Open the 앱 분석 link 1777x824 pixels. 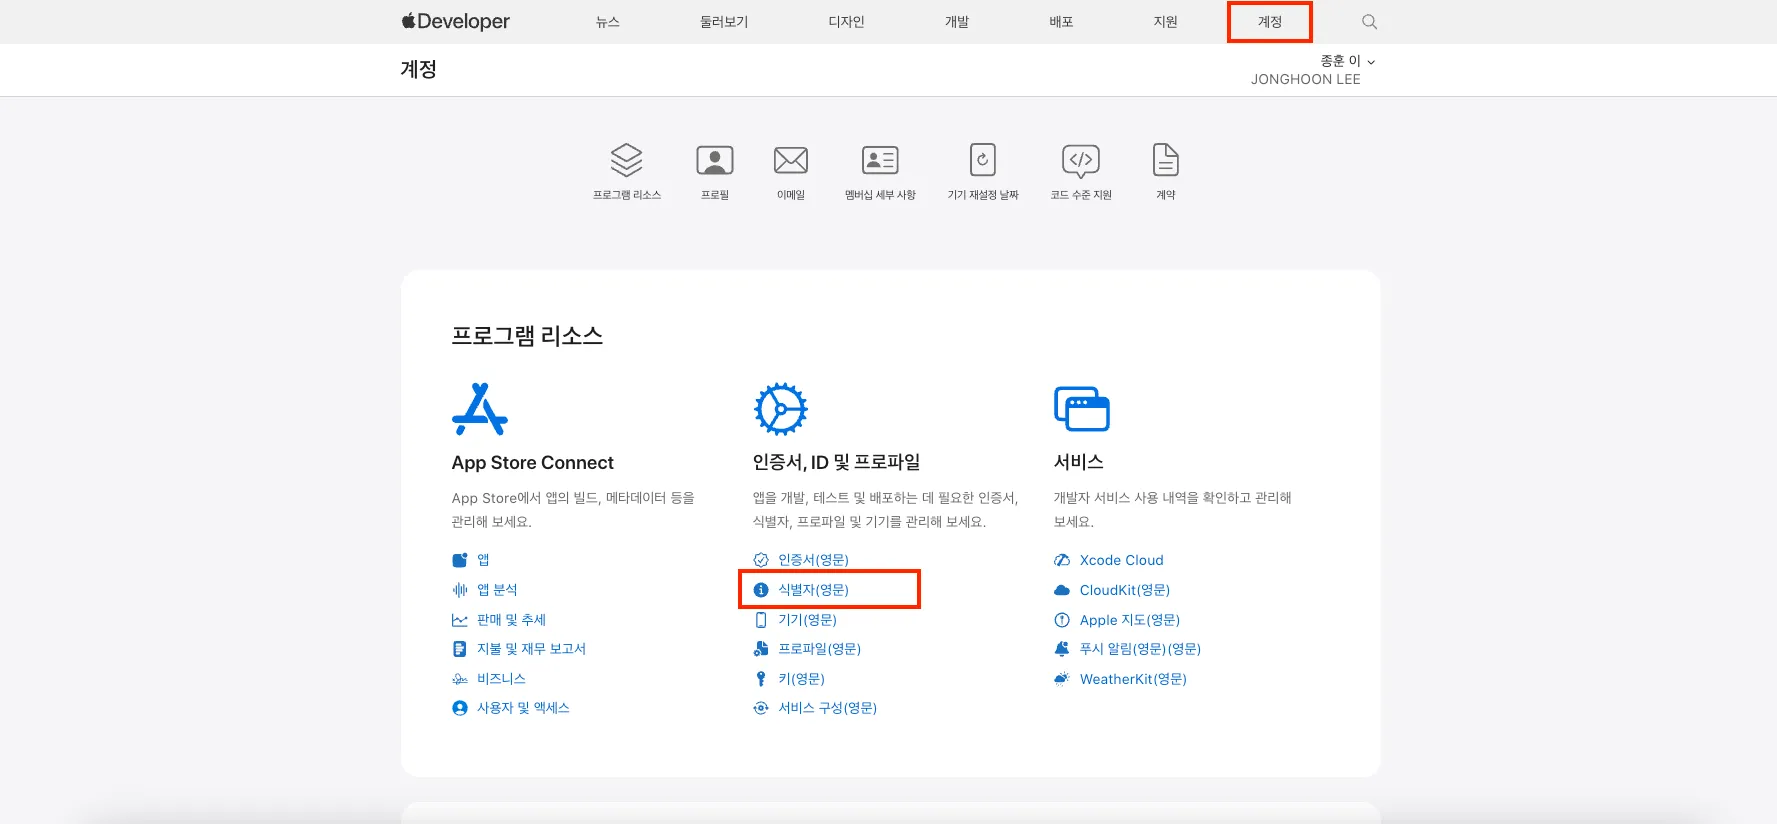497,590
